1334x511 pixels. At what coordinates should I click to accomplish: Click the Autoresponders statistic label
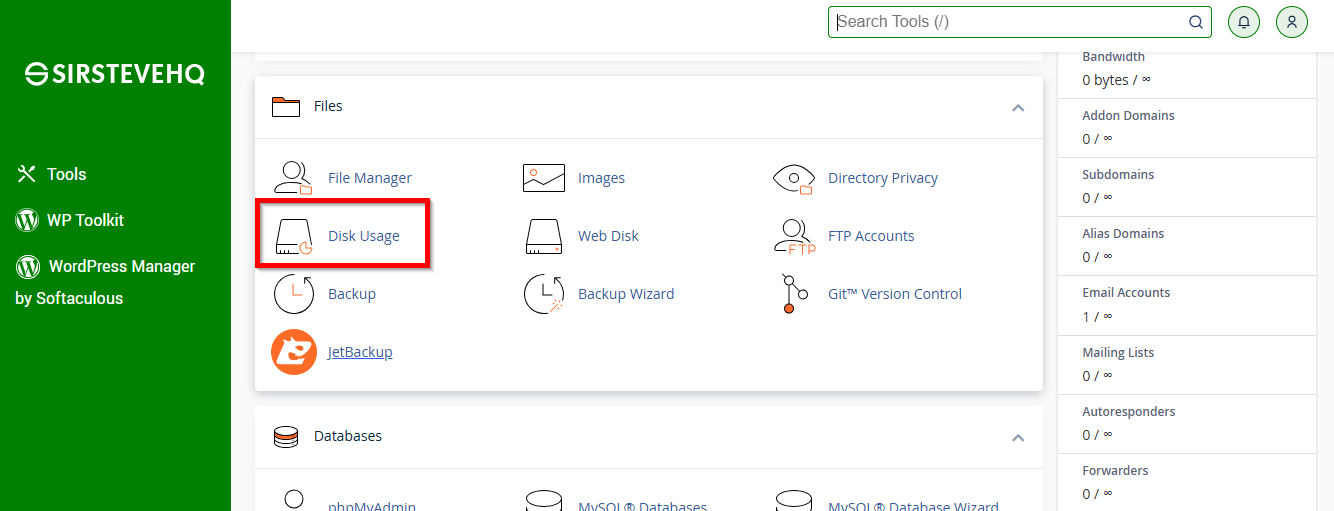point(1129,412)
